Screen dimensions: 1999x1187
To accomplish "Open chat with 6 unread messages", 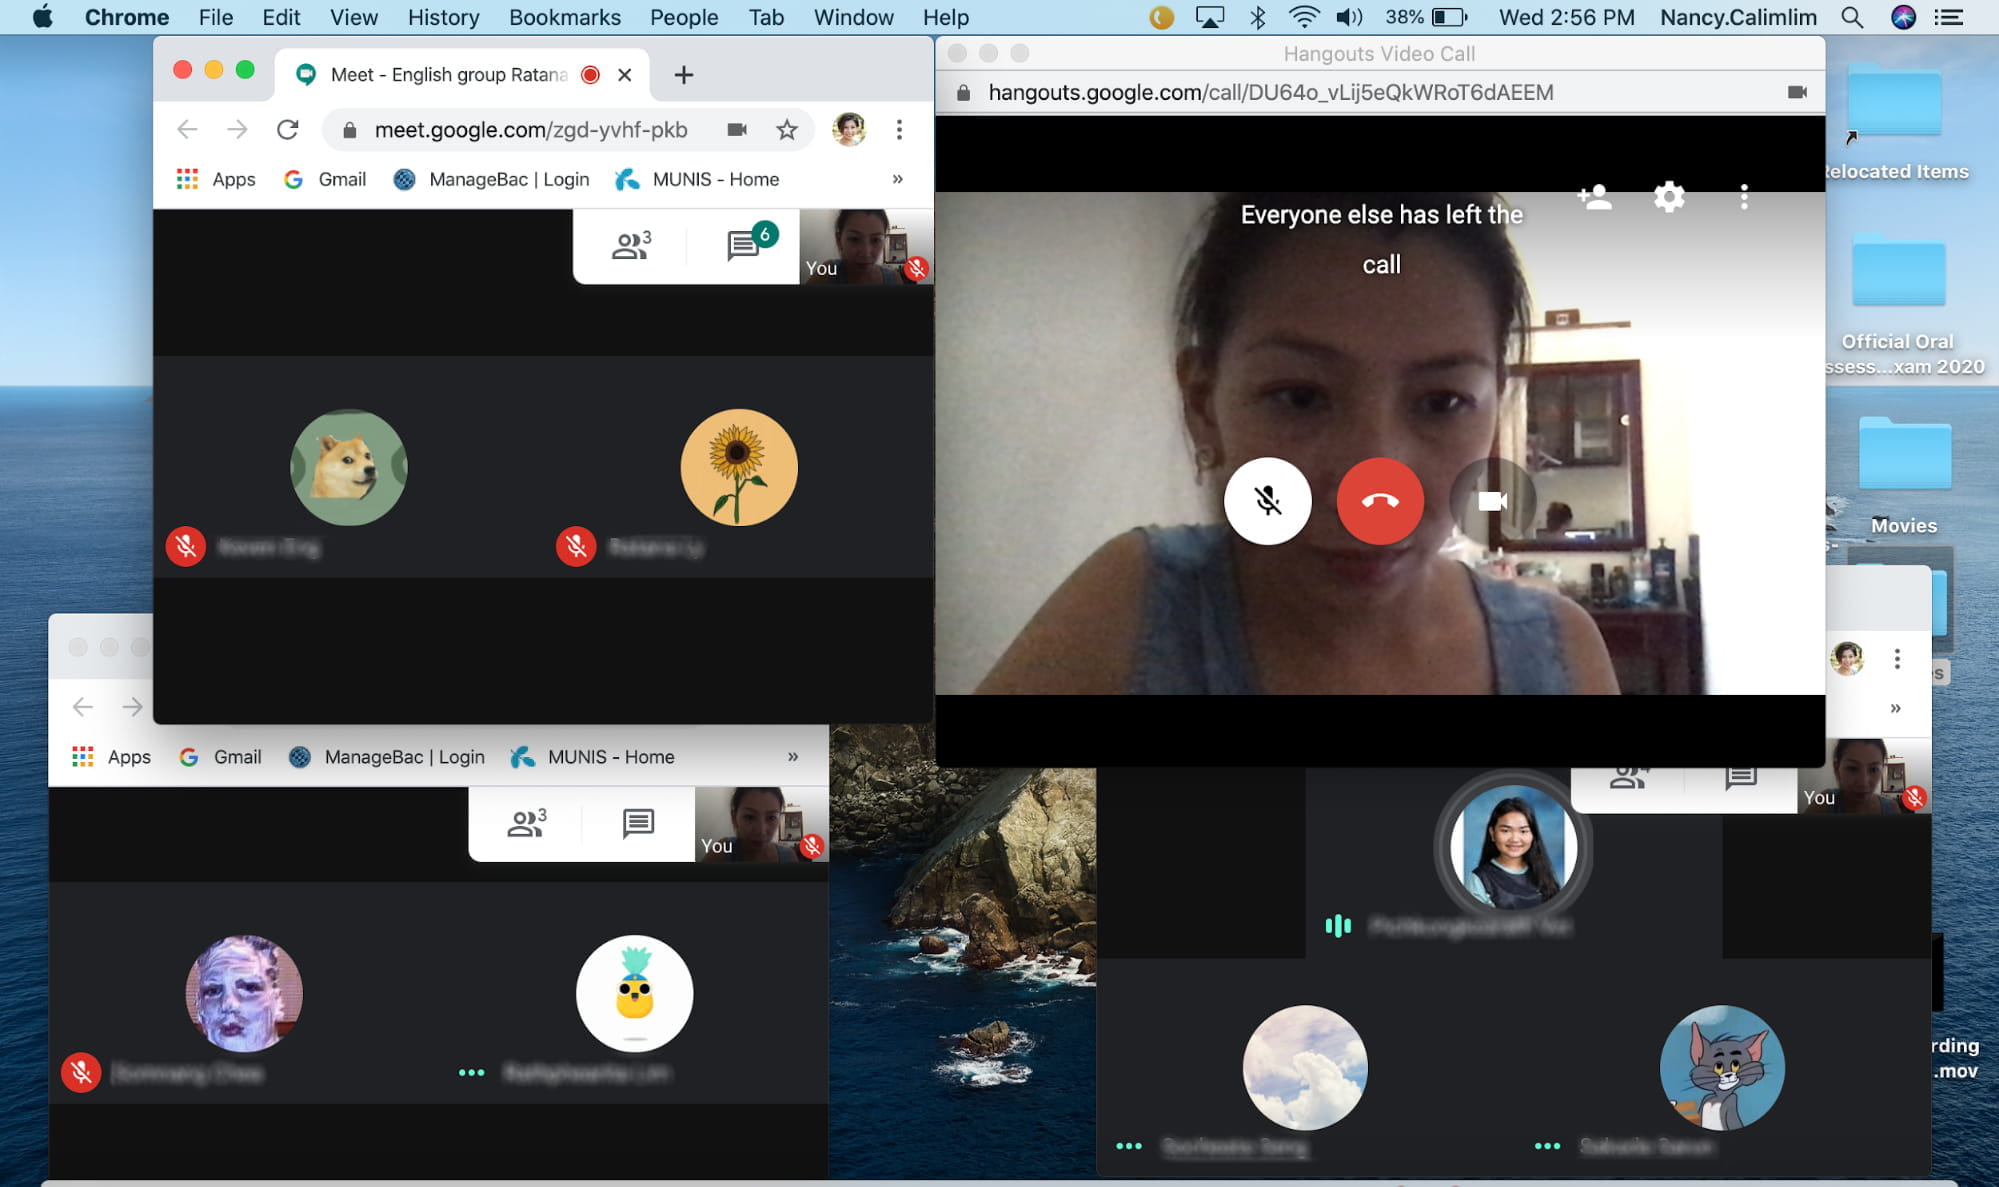I will (x=744, y=245).
